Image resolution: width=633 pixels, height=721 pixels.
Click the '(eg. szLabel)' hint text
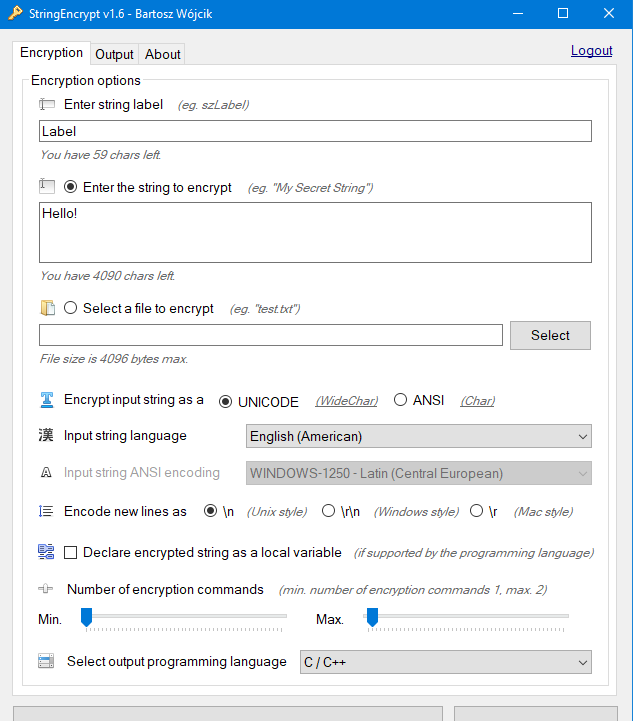pyautogui.click(x=213, y=105)
